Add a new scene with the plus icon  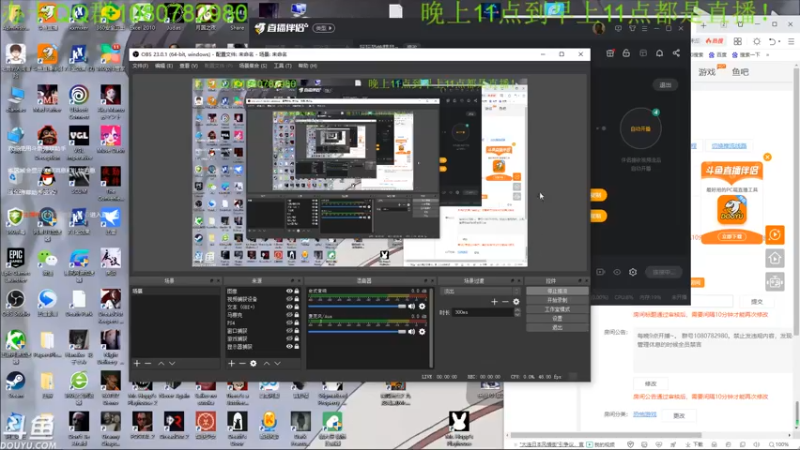point(137,363)
